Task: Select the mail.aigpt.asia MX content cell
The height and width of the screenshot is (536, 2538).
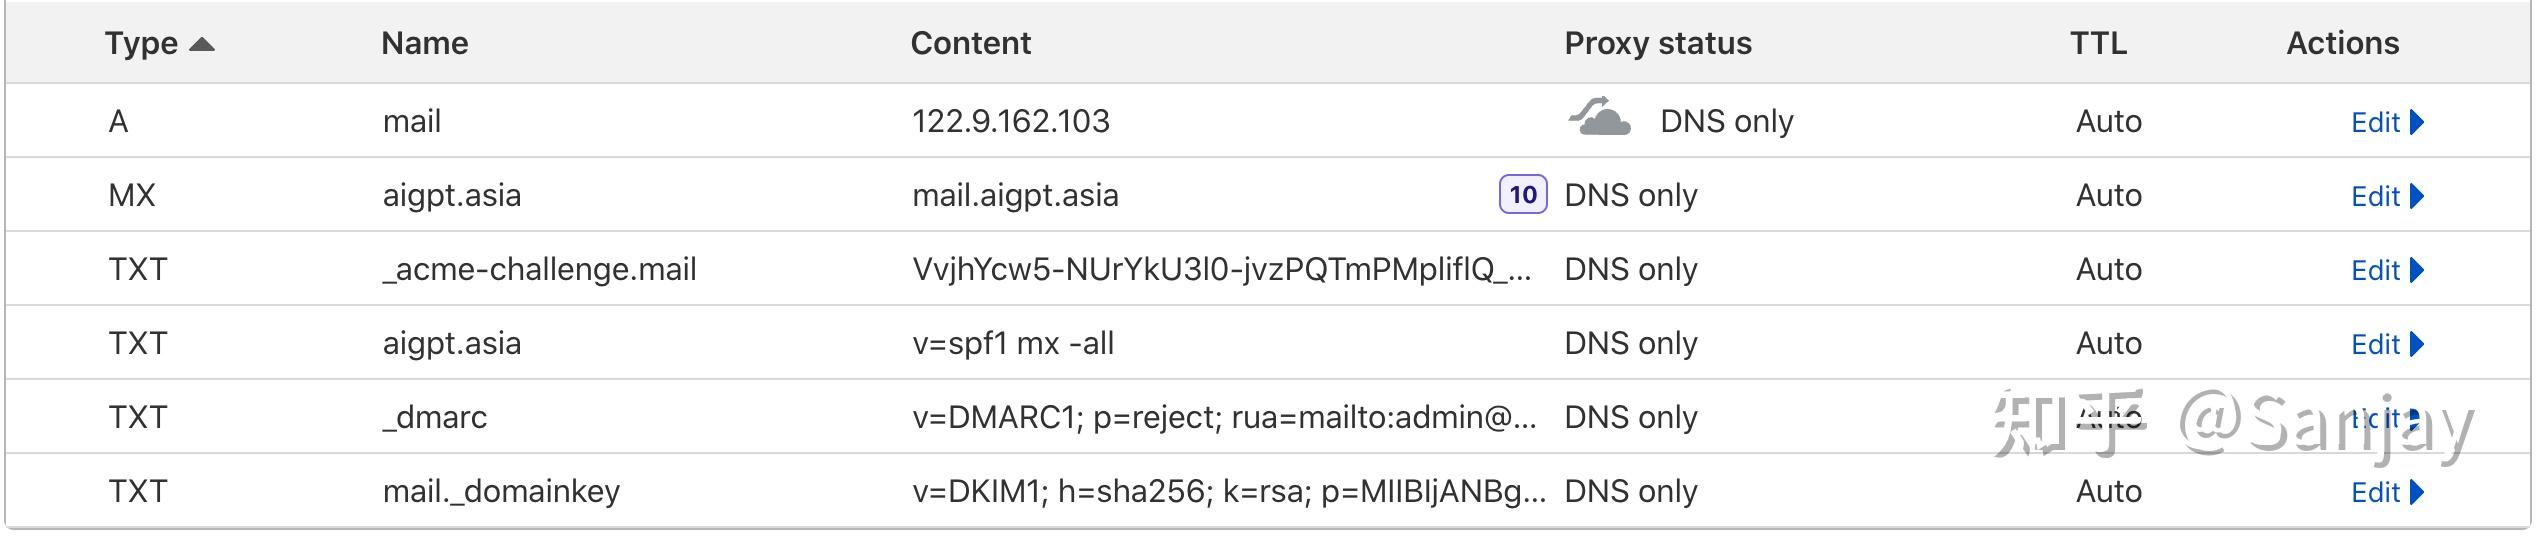Action: [1015, 195]
